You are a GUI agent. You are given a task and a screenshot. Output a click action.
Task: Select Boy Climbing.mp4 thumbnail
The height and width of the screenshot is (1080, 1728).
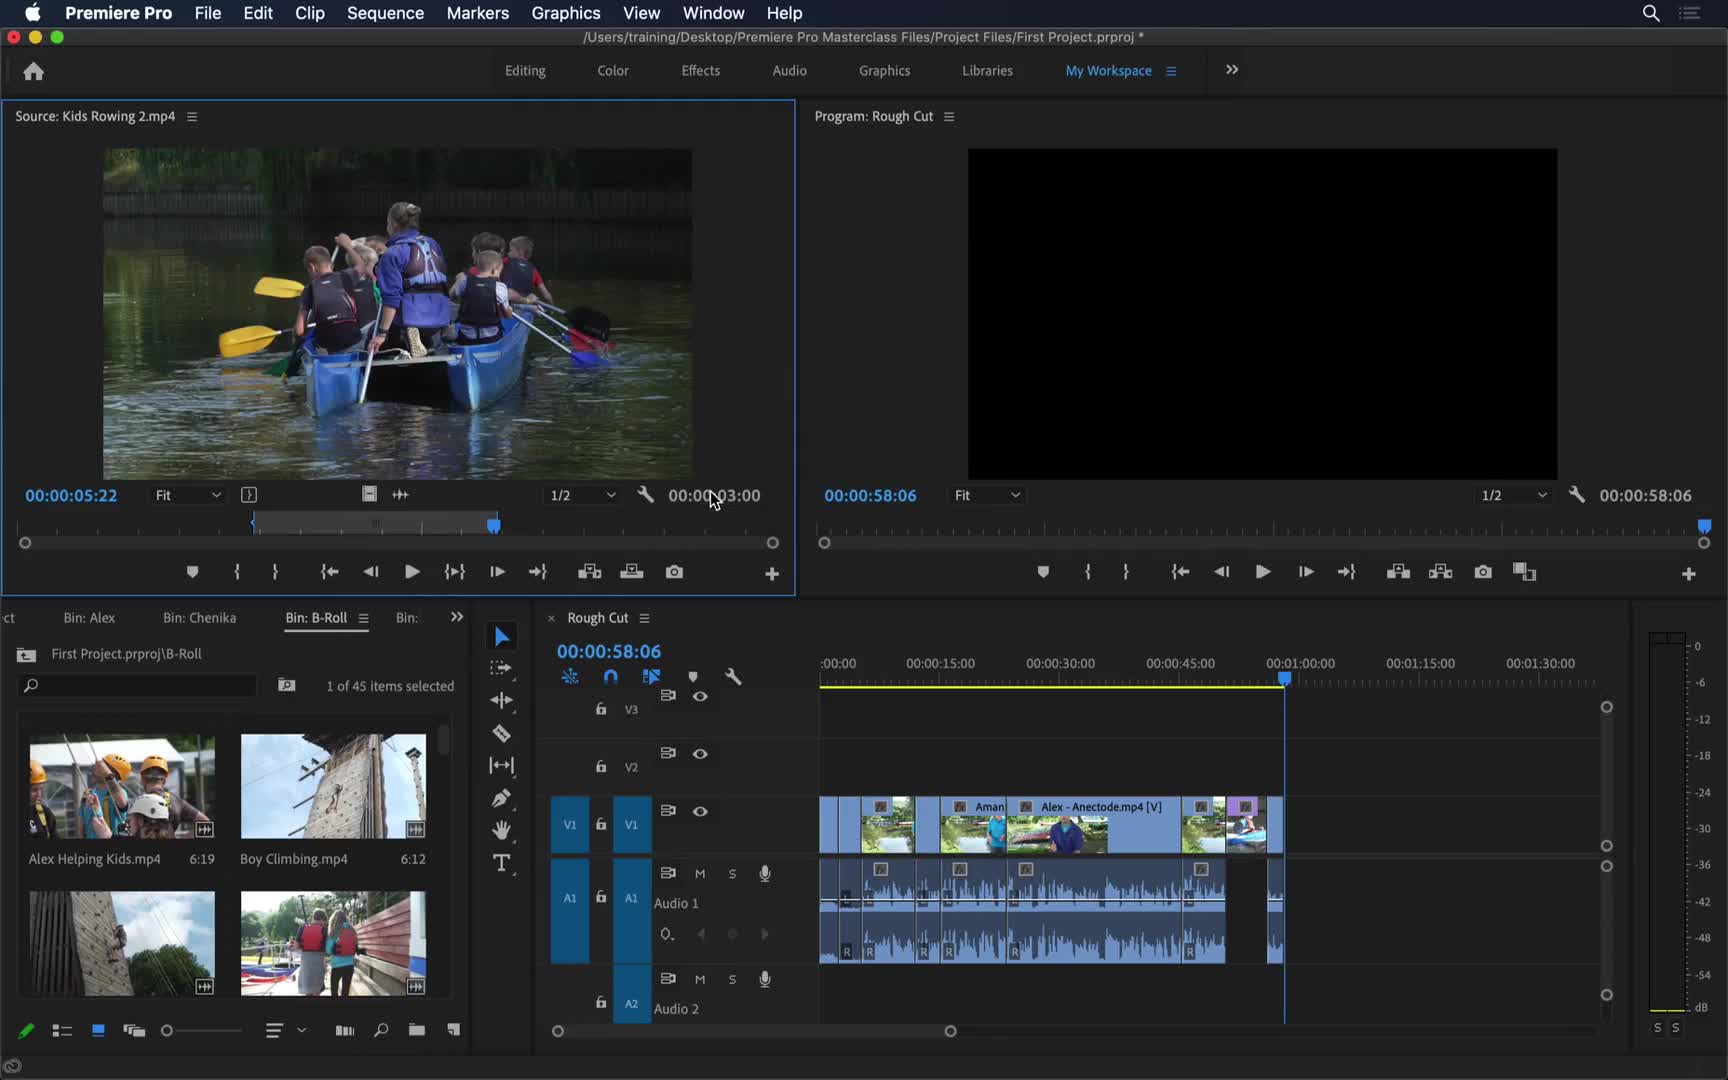333,786
